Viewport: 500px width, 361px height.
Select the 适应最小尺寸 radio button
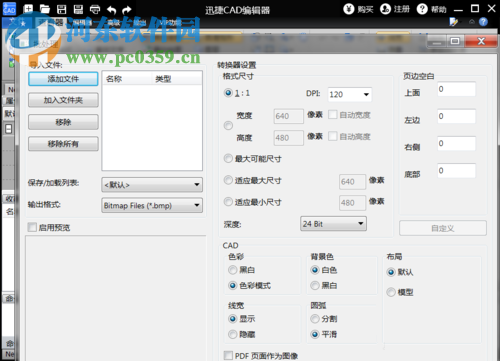pos(228,202)
